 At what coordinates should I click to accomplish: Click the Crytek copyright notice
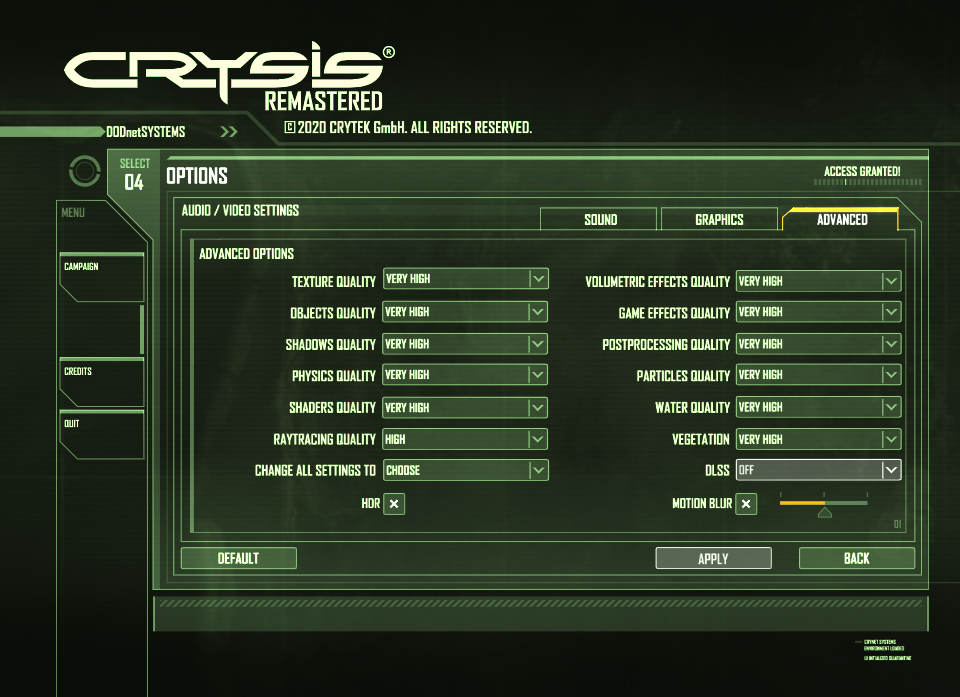click(x=408, y=127)
